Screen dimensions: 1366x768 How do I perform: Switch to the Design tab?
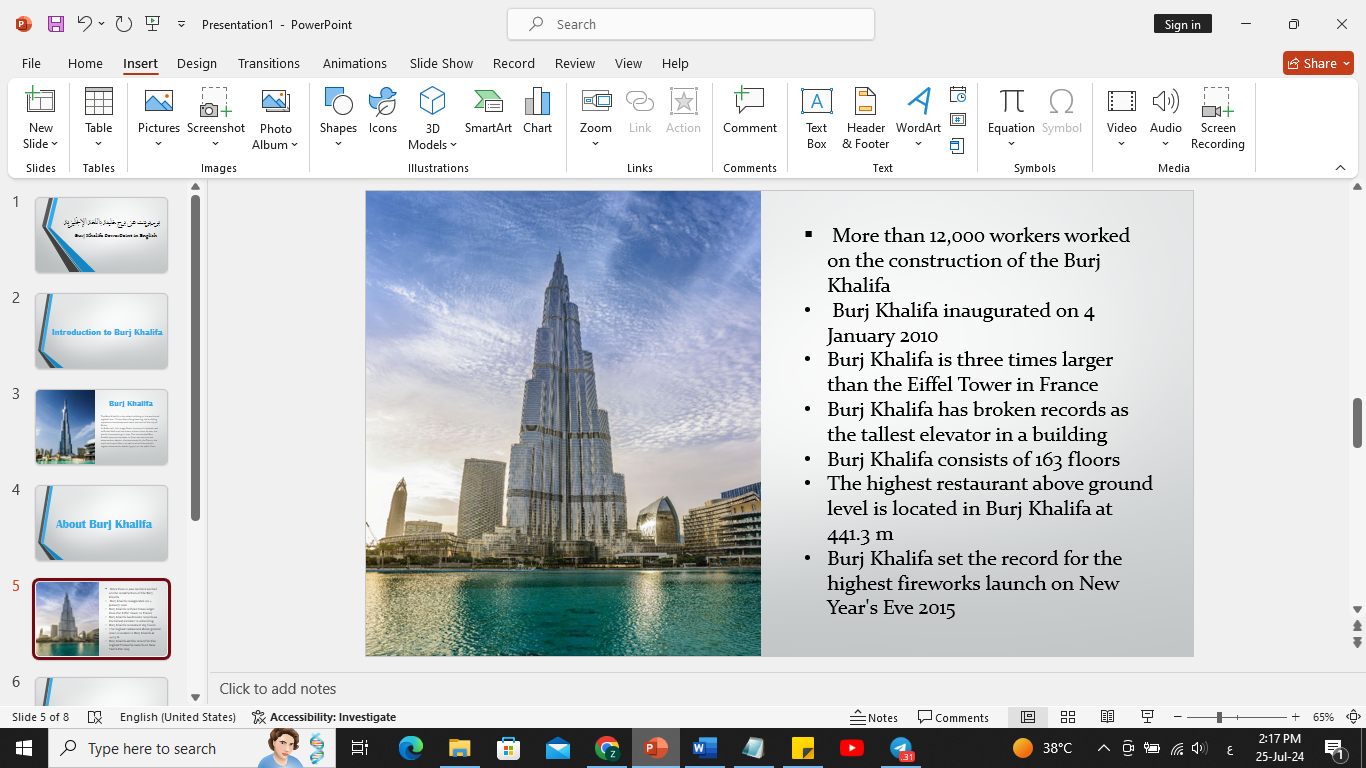pyautogui.click(x=197, y=63)
